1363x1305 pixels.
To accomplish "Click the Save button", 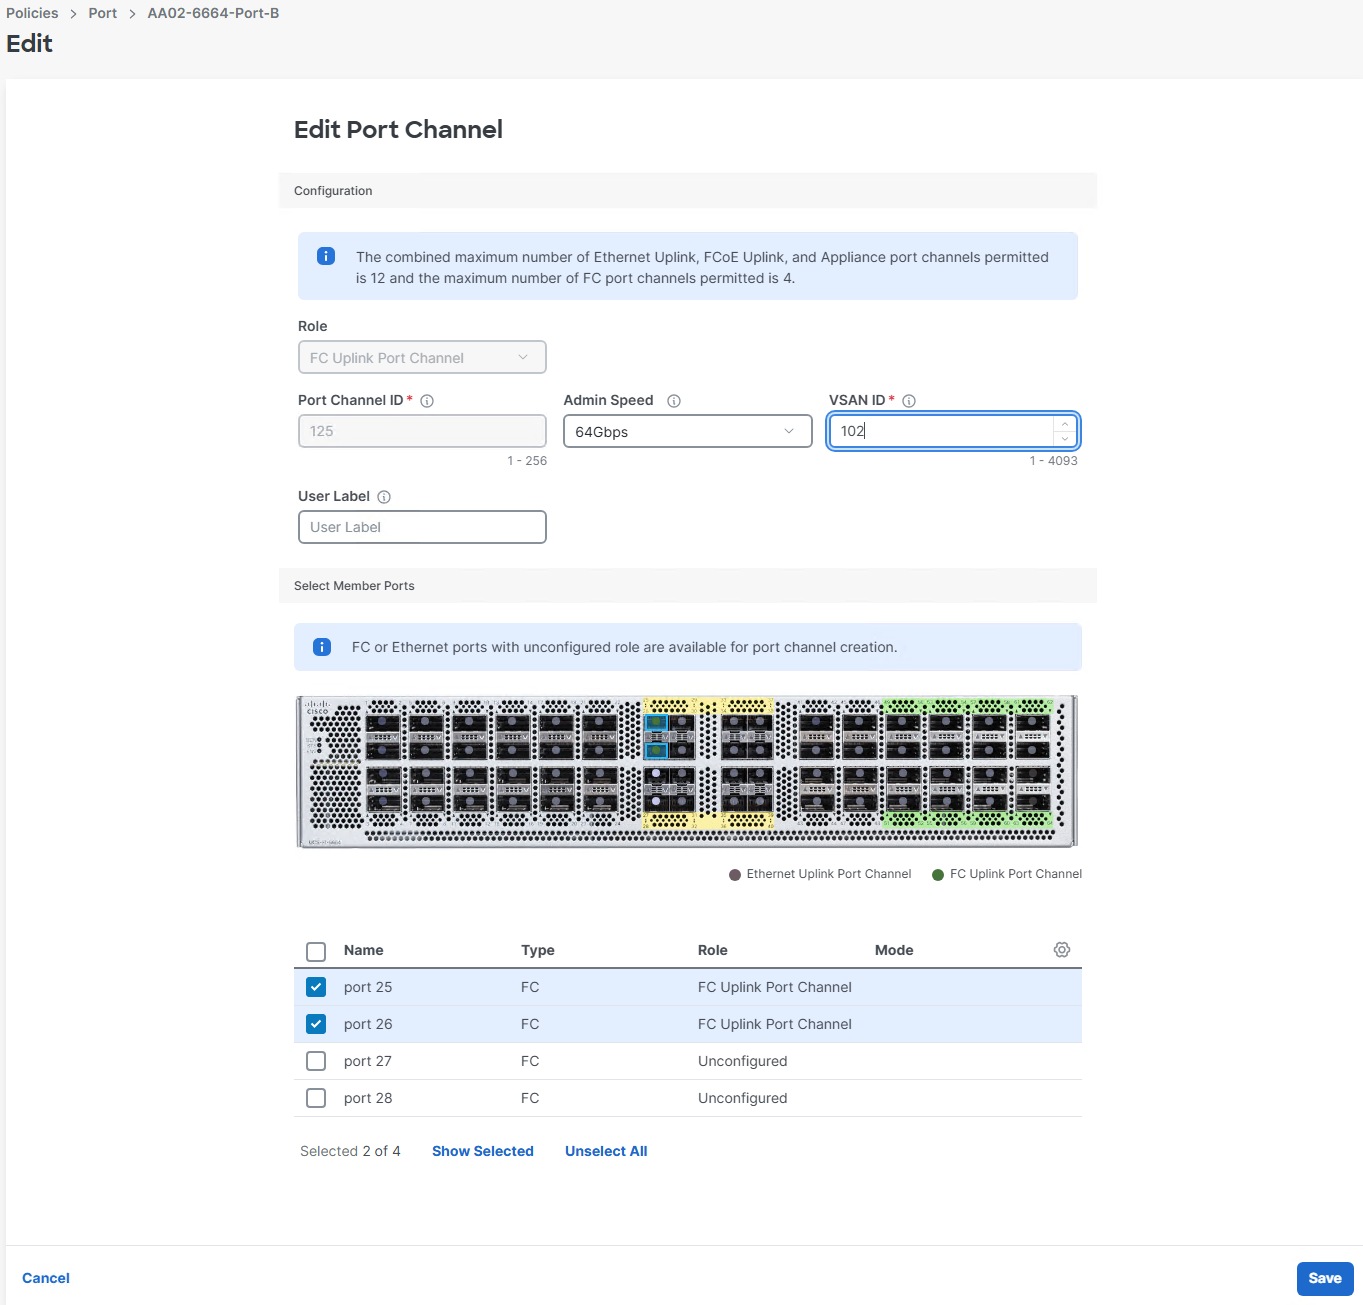I will tap(1325, 1278).
